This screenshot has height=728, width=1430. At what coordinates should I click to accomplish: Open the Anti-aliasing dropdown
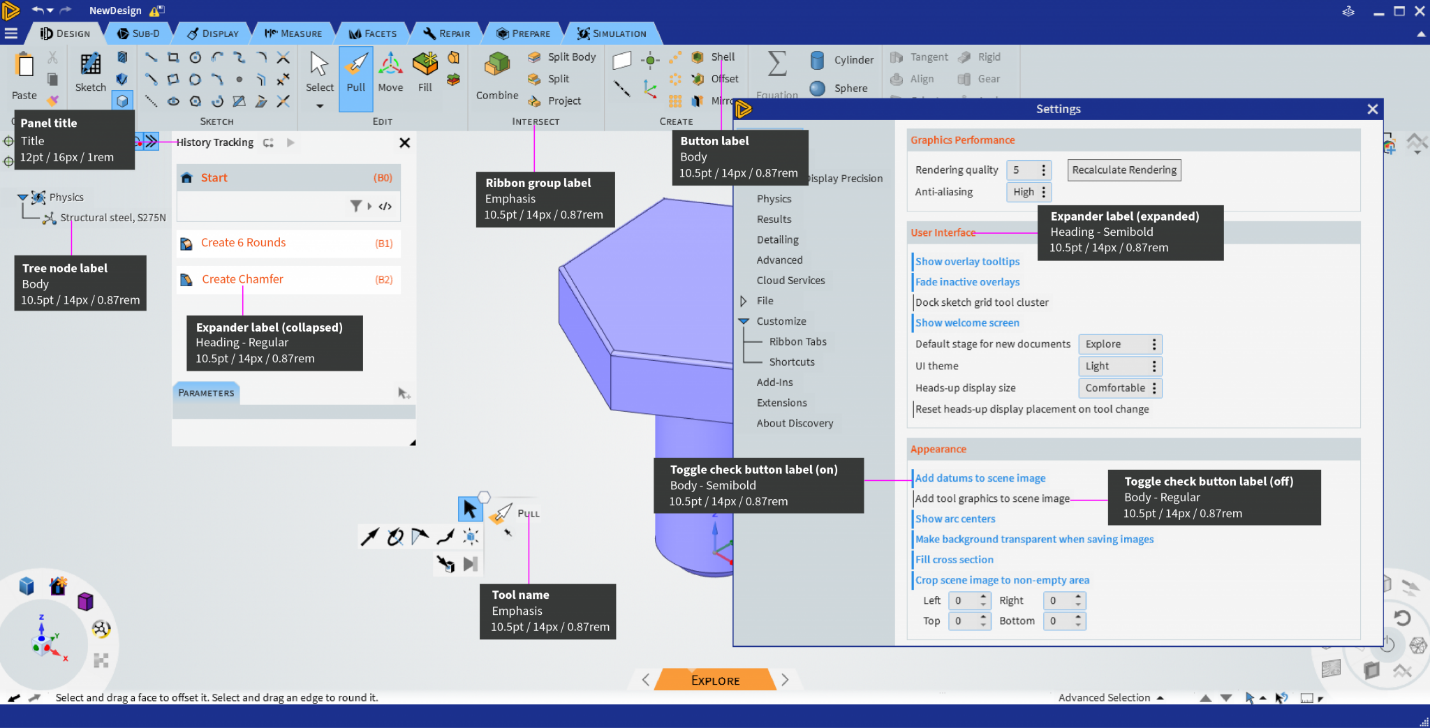1029,192
